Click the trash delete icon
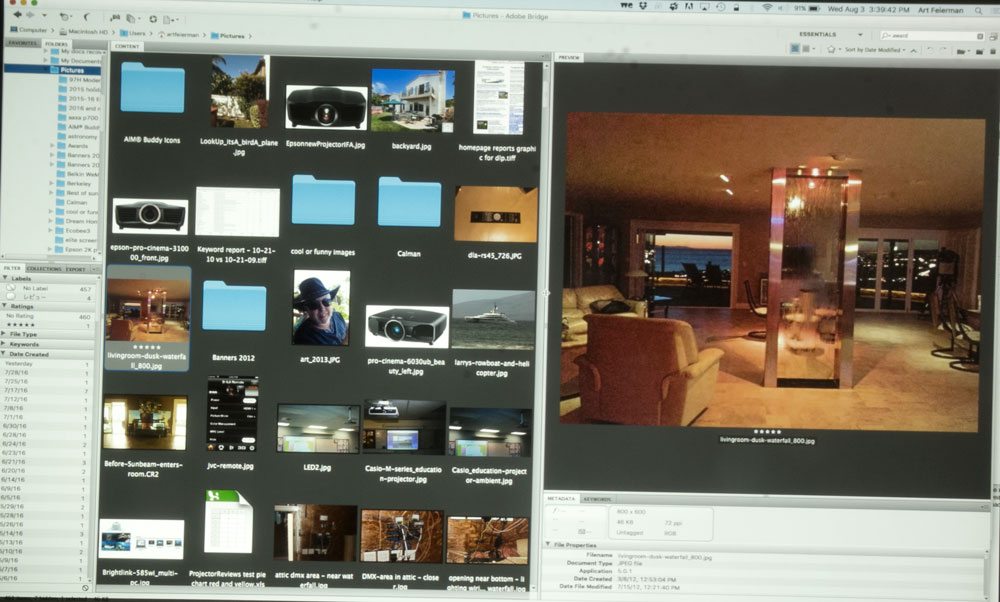Image resolution: width=1000 pixels, height=602 pixels. pos(992,52)
